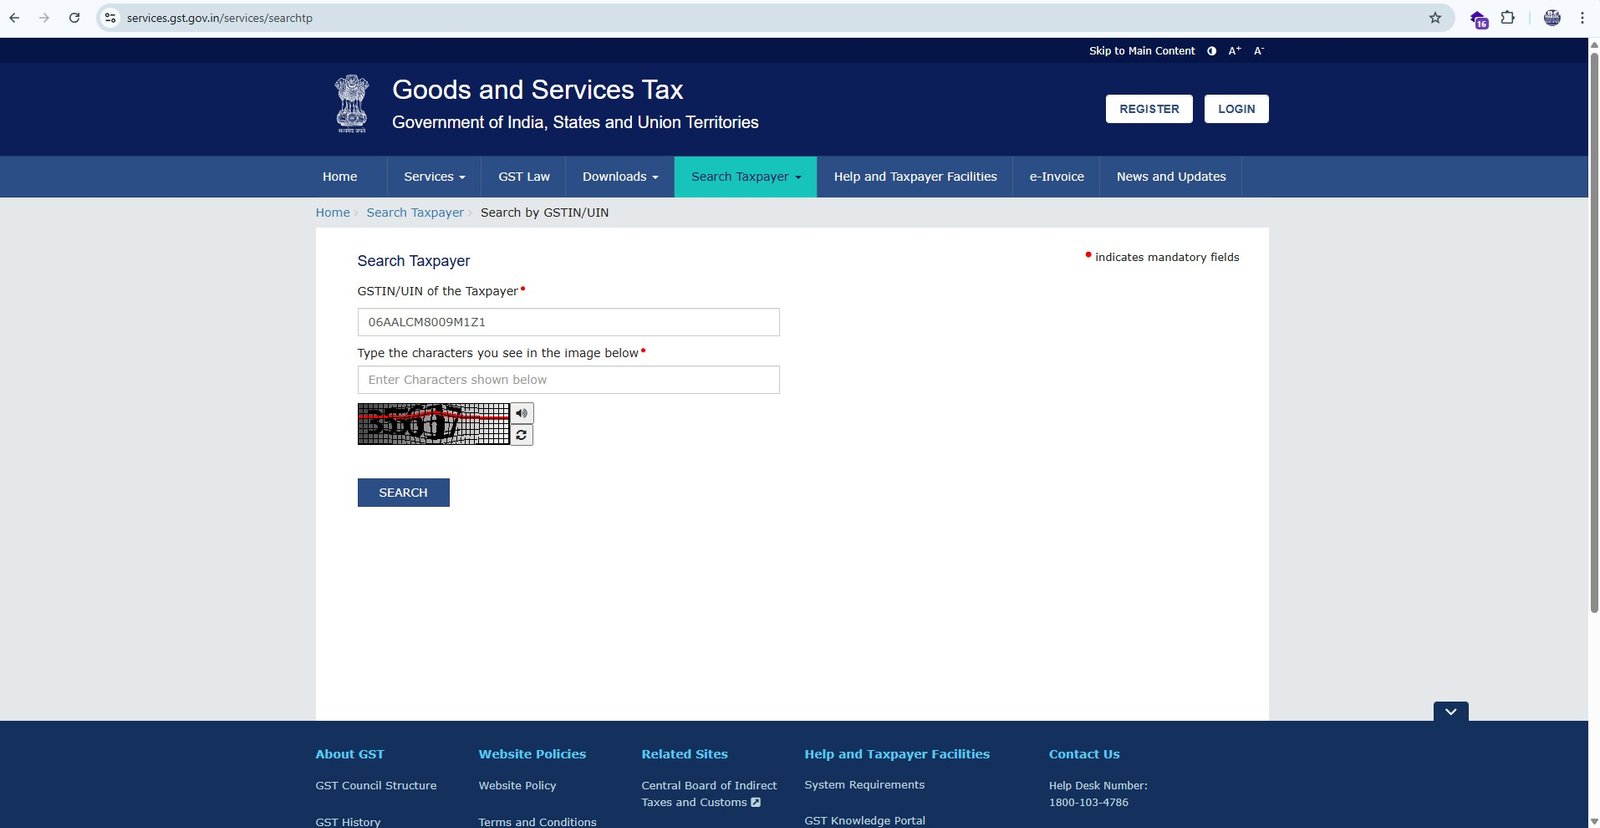Bookmark this page with star icon

pyautogui.click(x=1435, y=18)
